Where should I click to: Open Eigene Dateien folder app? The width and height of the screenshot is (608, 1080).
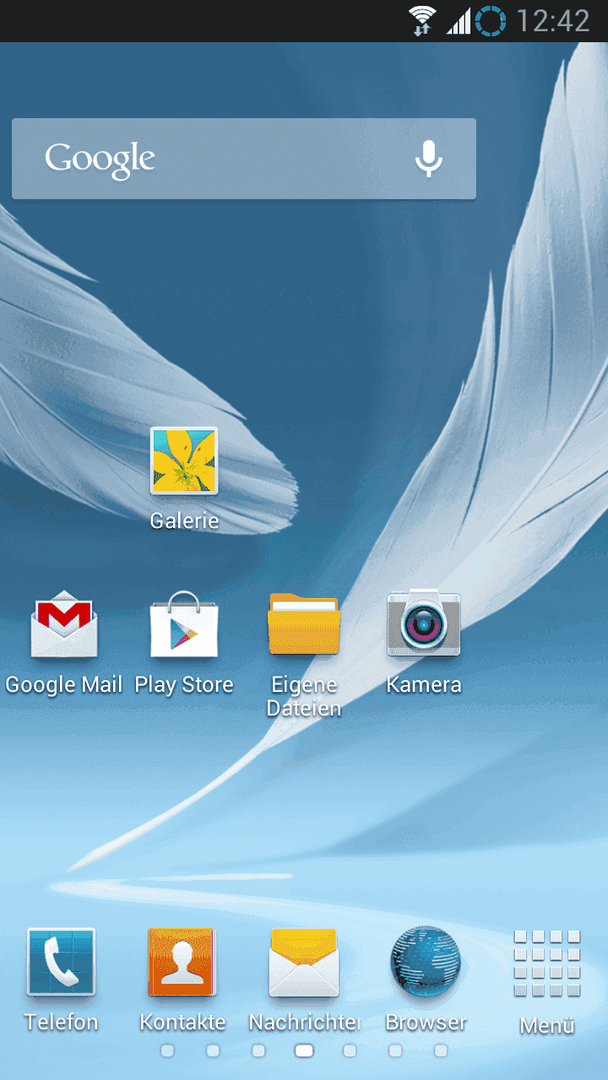(304, 625)
